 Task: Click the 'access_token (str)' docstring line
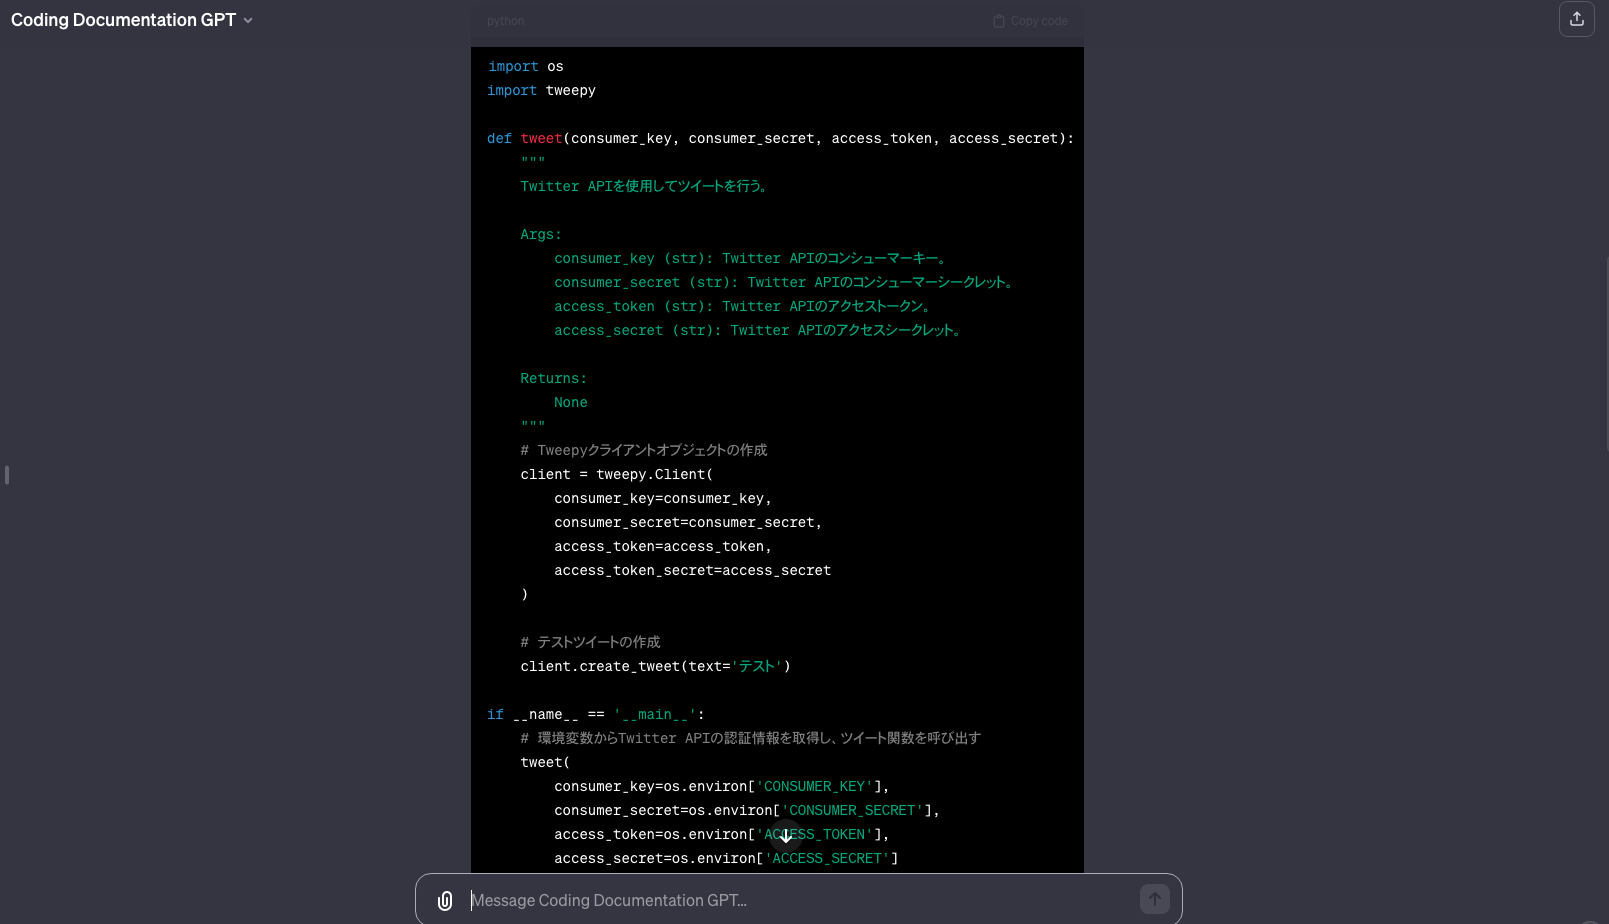[743, 307]
